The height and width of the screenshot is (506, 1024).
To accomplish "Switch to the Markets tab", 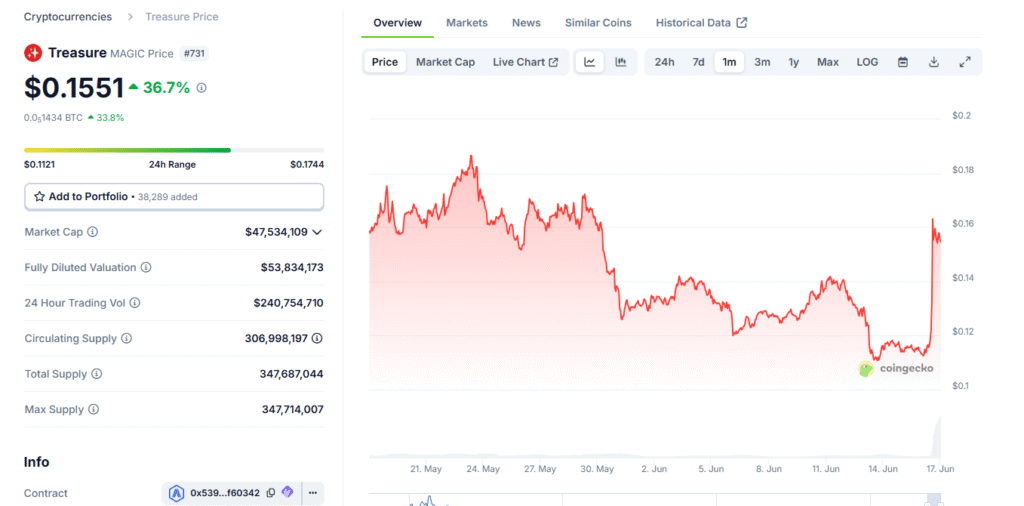I will 467,23.
